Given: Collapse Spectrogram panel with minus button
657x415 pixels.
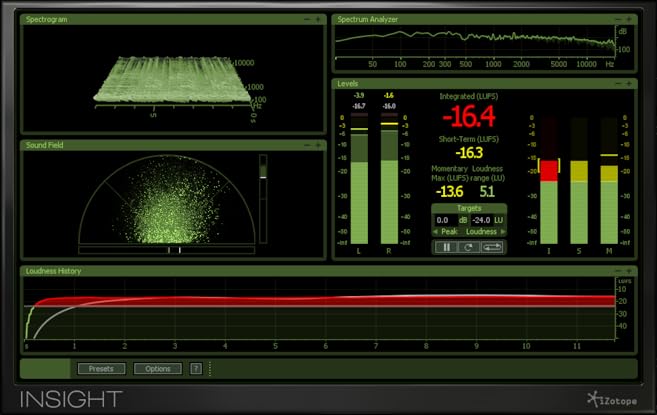Looking at the screenshot, I should pyautogui.click(x=307, y=19).
